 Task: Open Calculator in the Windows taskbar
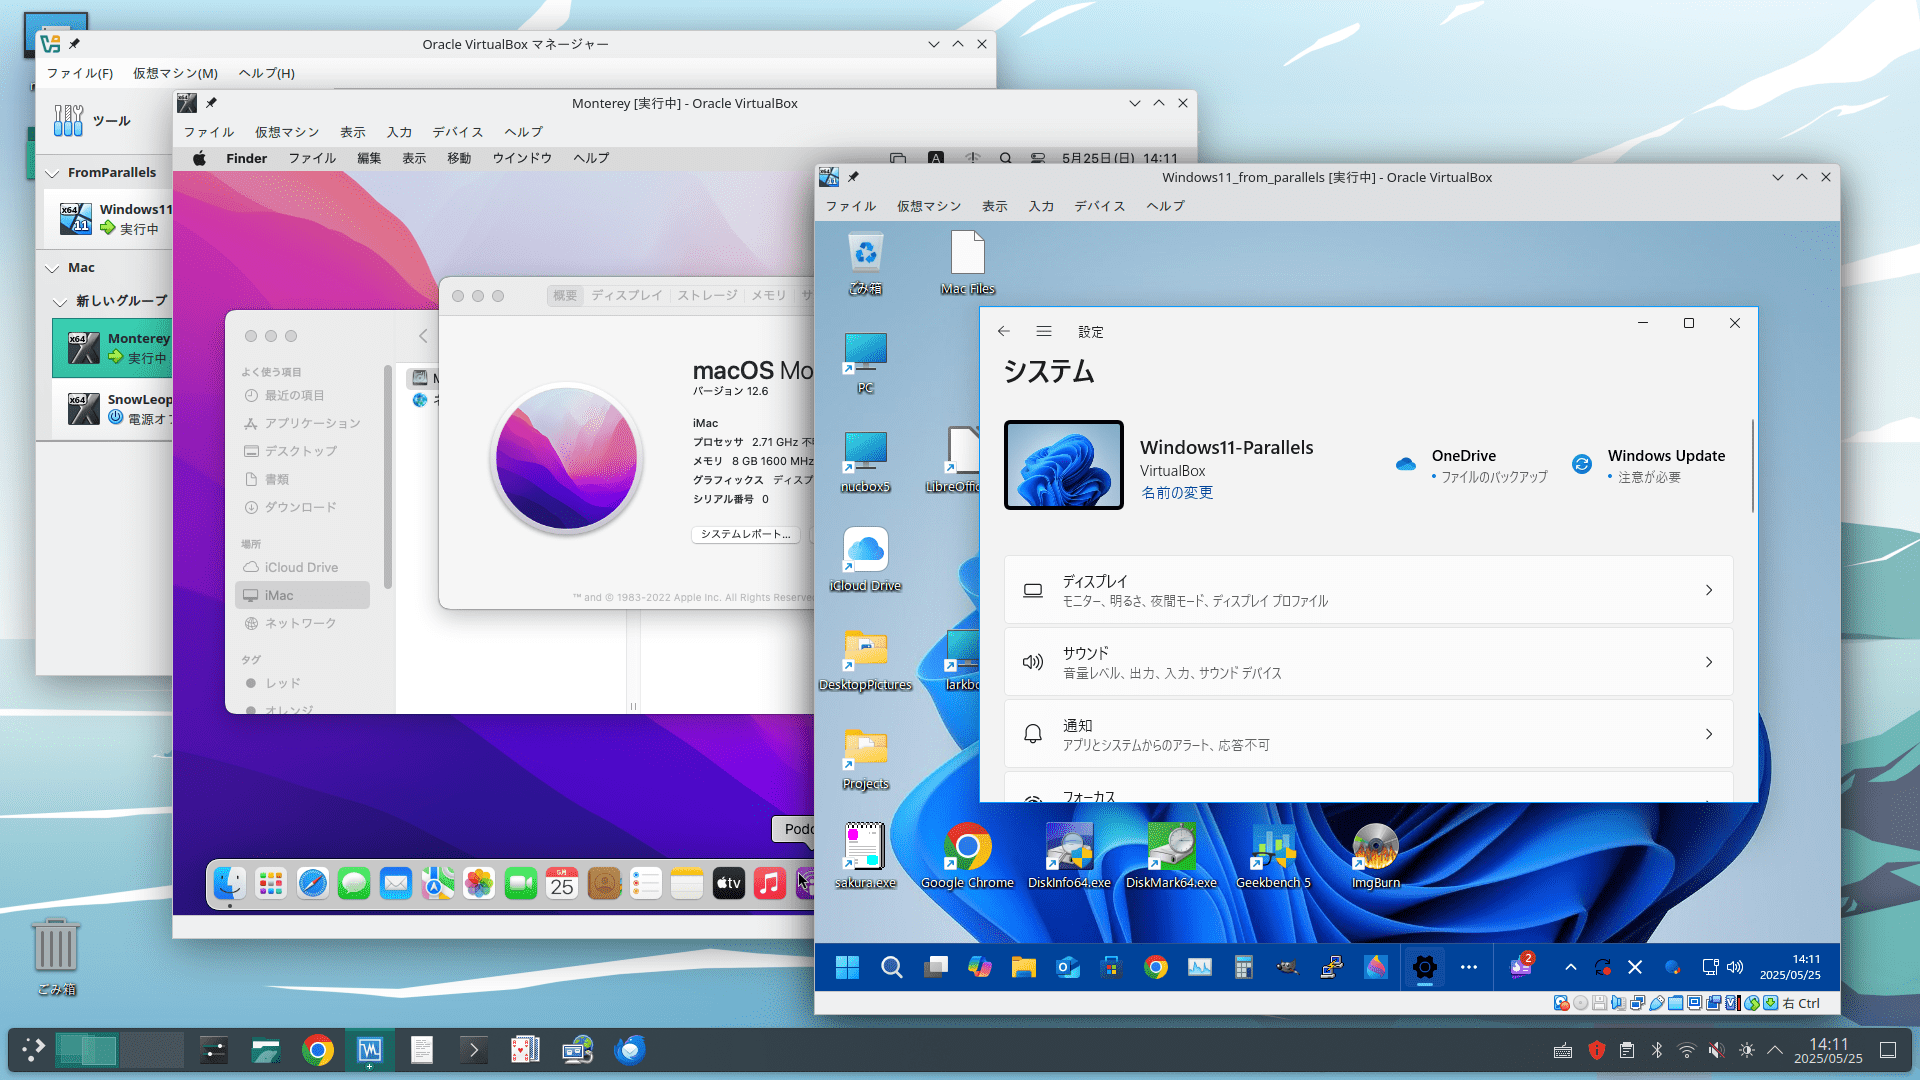tap(1243, 967)
